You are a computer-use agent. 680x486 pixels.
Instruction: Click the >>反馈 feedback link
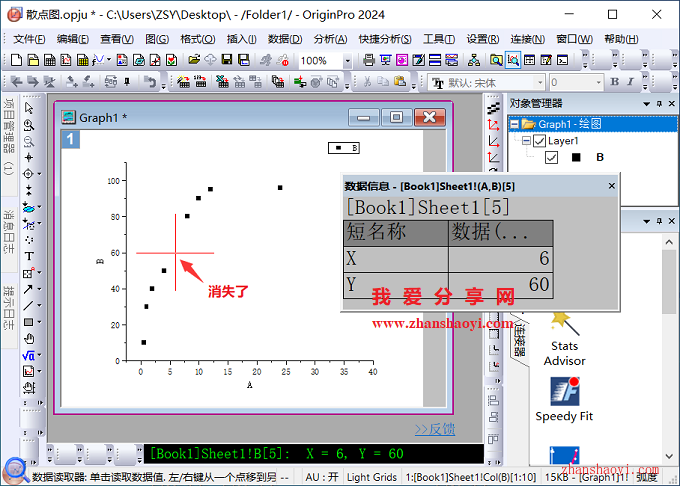[435, 429]
